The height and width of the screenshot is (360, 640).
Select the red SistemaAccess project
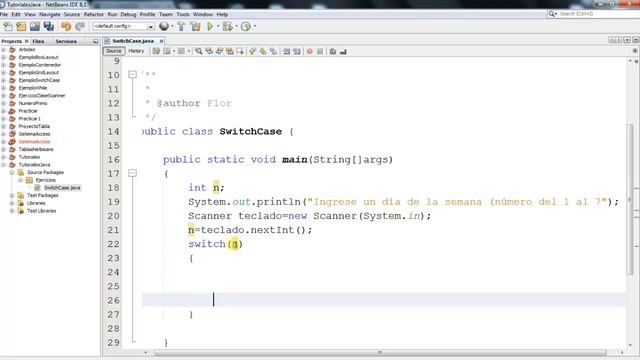click(x=34, y=142)
